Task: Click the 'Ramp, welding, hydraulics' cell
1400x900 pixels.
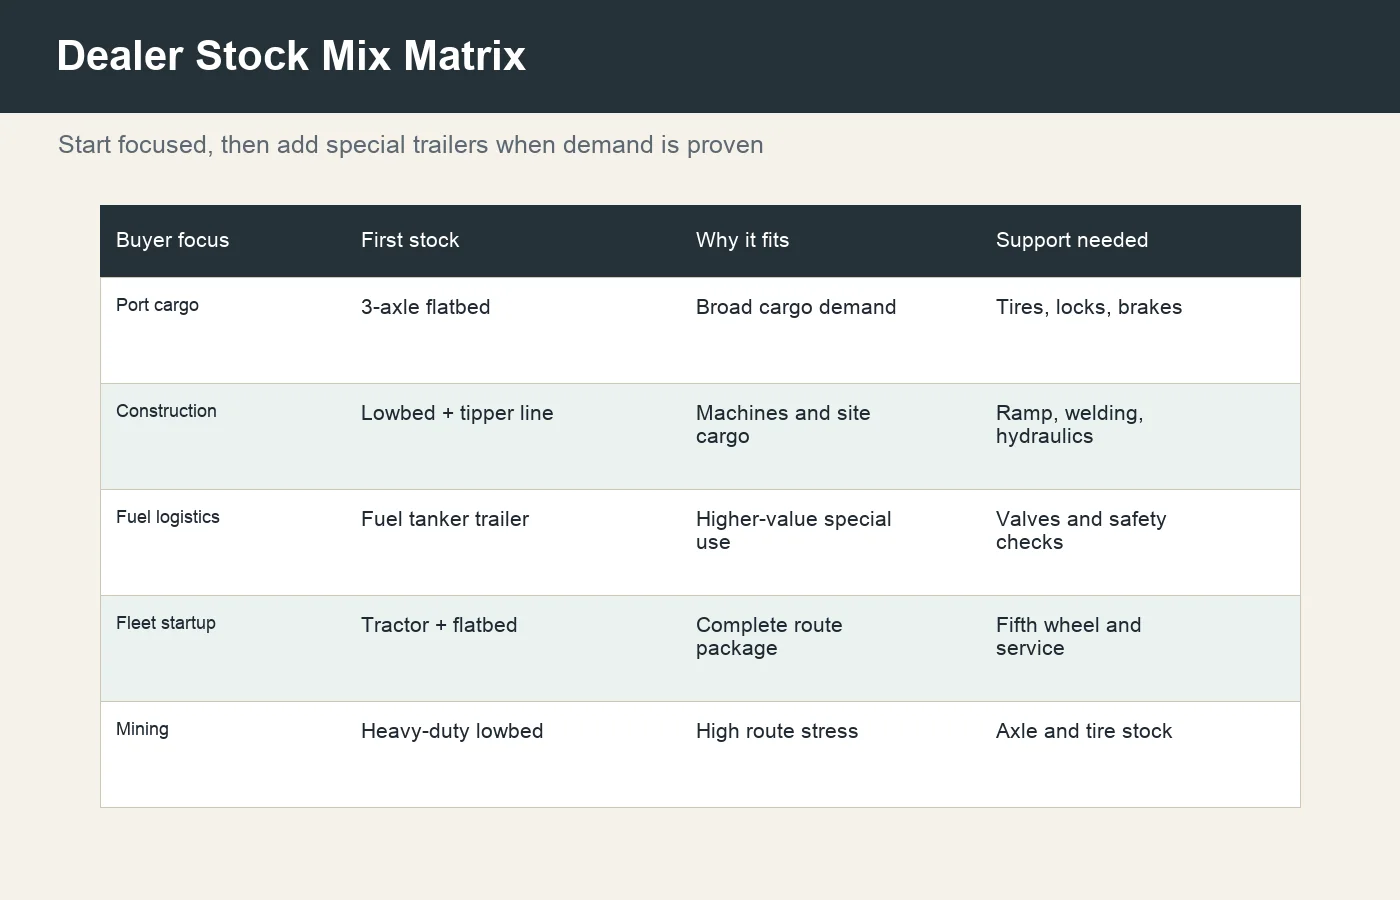Action: tap(1069, 424)
